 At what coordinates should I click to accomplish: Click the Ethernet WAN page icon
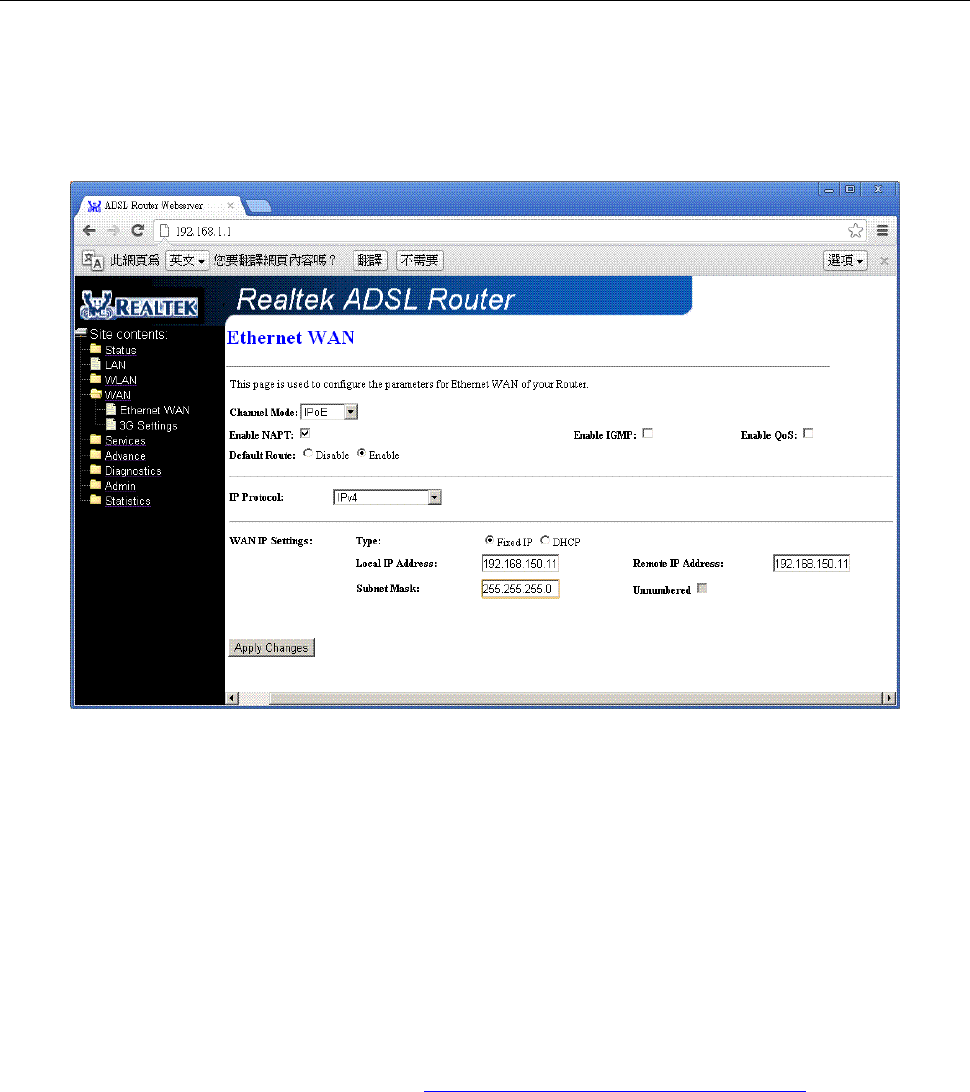click(x=111, y=410)
